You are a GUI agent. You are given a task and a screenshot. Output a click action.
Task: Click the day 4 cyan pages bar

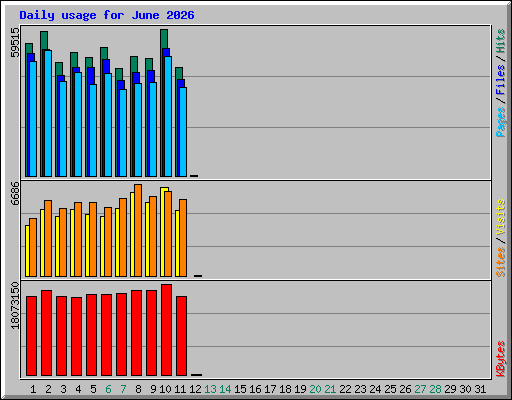pos(78,124)
